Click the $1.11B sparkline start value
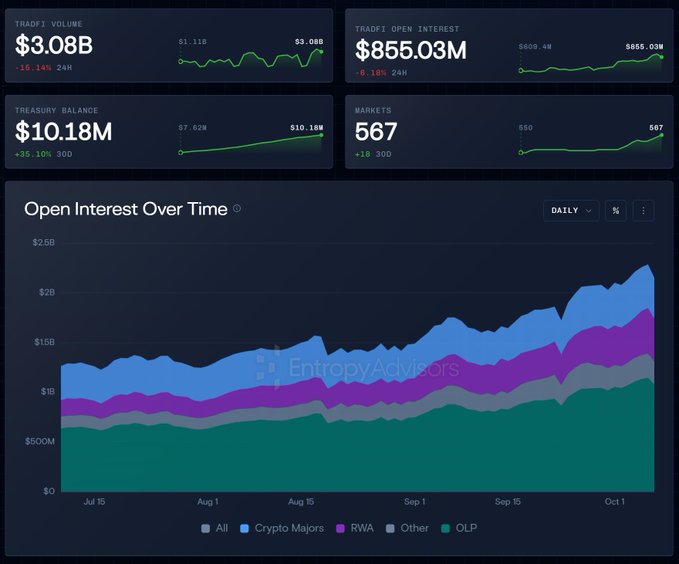The image size is (679, 564). click(193, 42)
